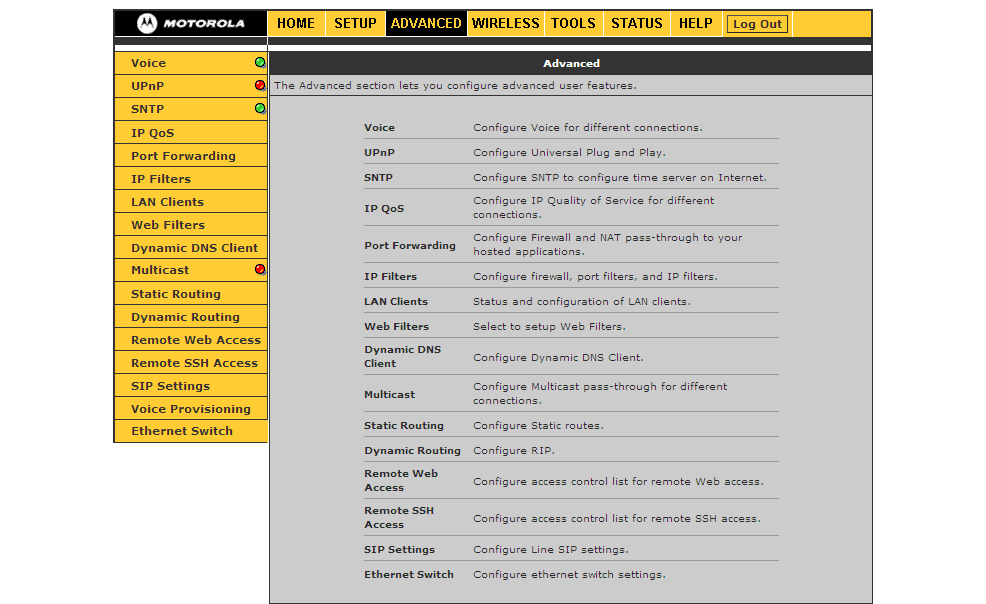The height and width of the screenshot is (604, 986).
Task: Open the TOOLS tab
Action: 573,24
